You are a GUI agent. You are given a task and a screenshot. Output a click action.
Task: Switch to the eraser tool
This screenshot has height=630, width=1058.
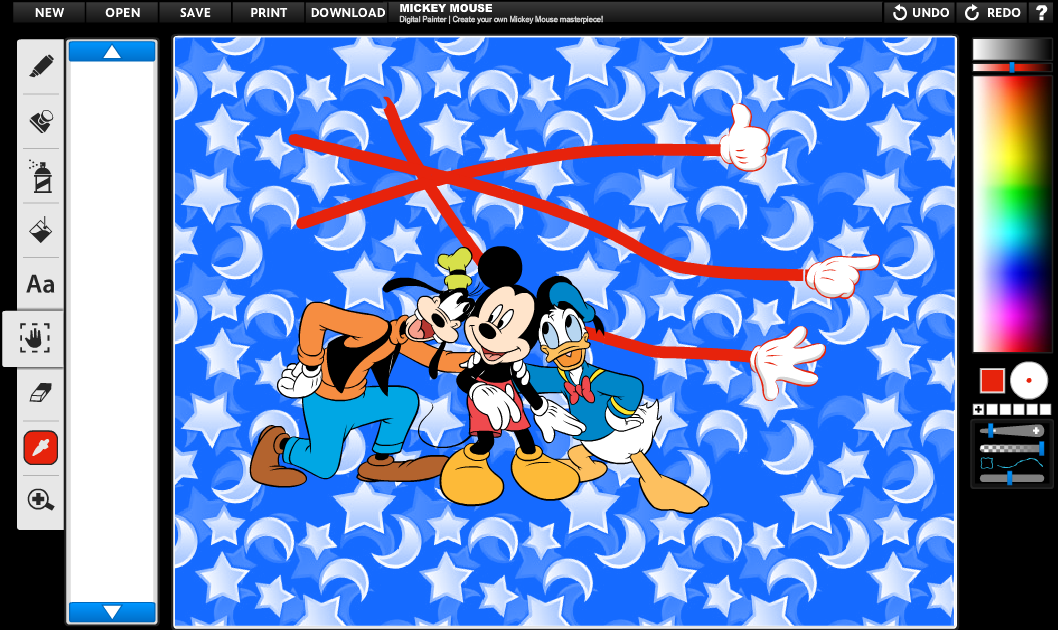[40, 393]
